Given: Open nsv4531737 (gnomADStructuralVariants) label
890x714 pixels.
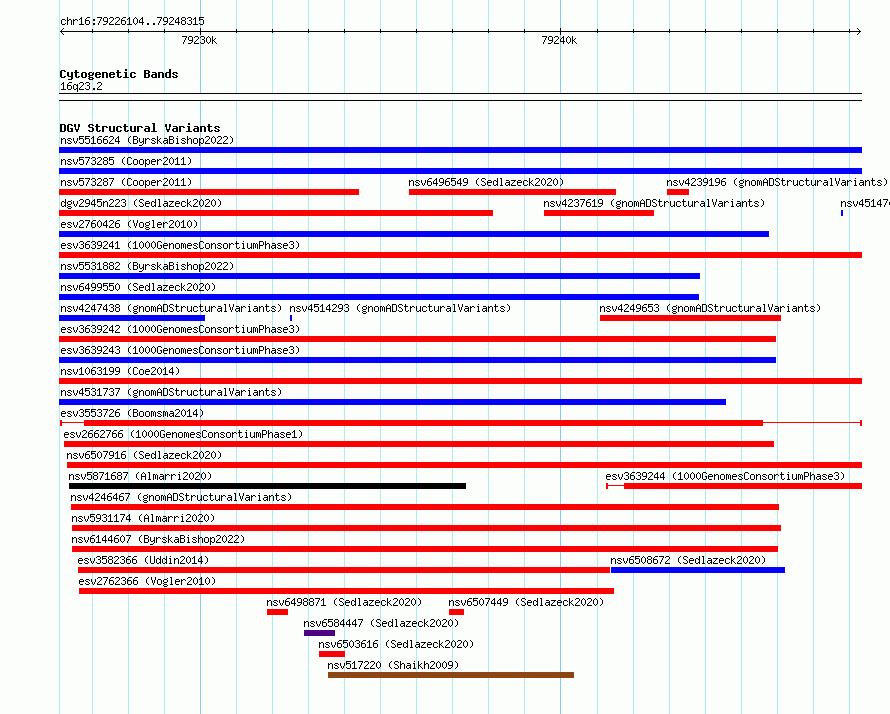Looking at the screenshot, I should pyautogui.click(x=171, y=392).
